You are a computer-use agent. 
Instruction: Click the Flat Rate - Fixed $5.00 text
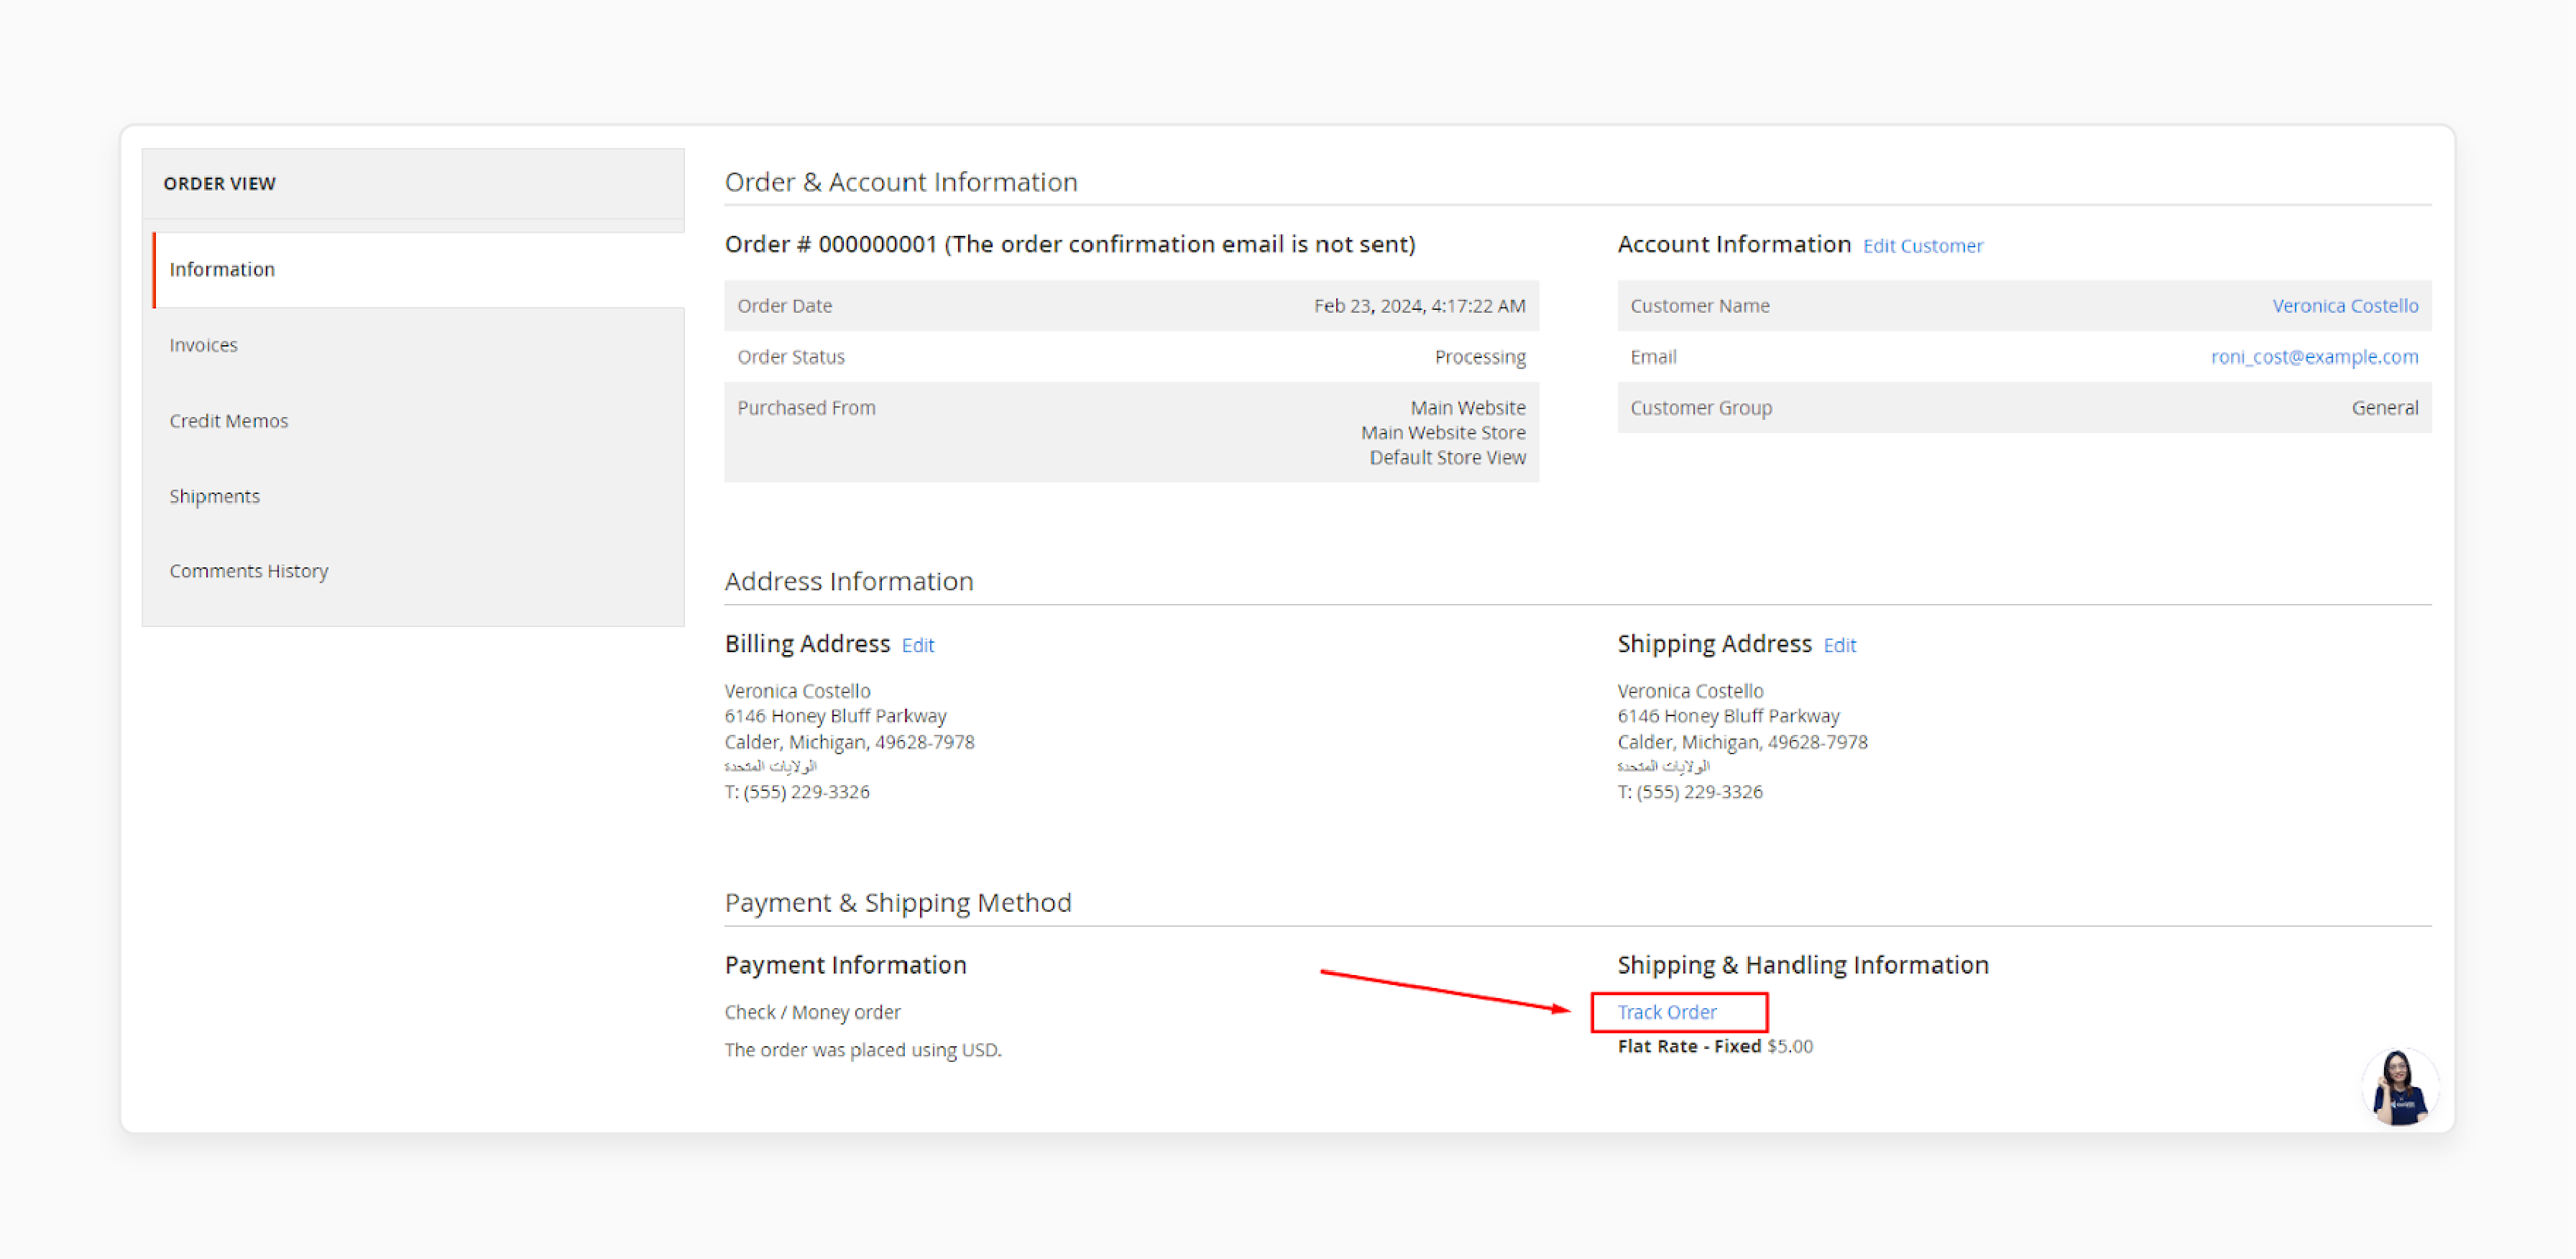point(1714,1046)
